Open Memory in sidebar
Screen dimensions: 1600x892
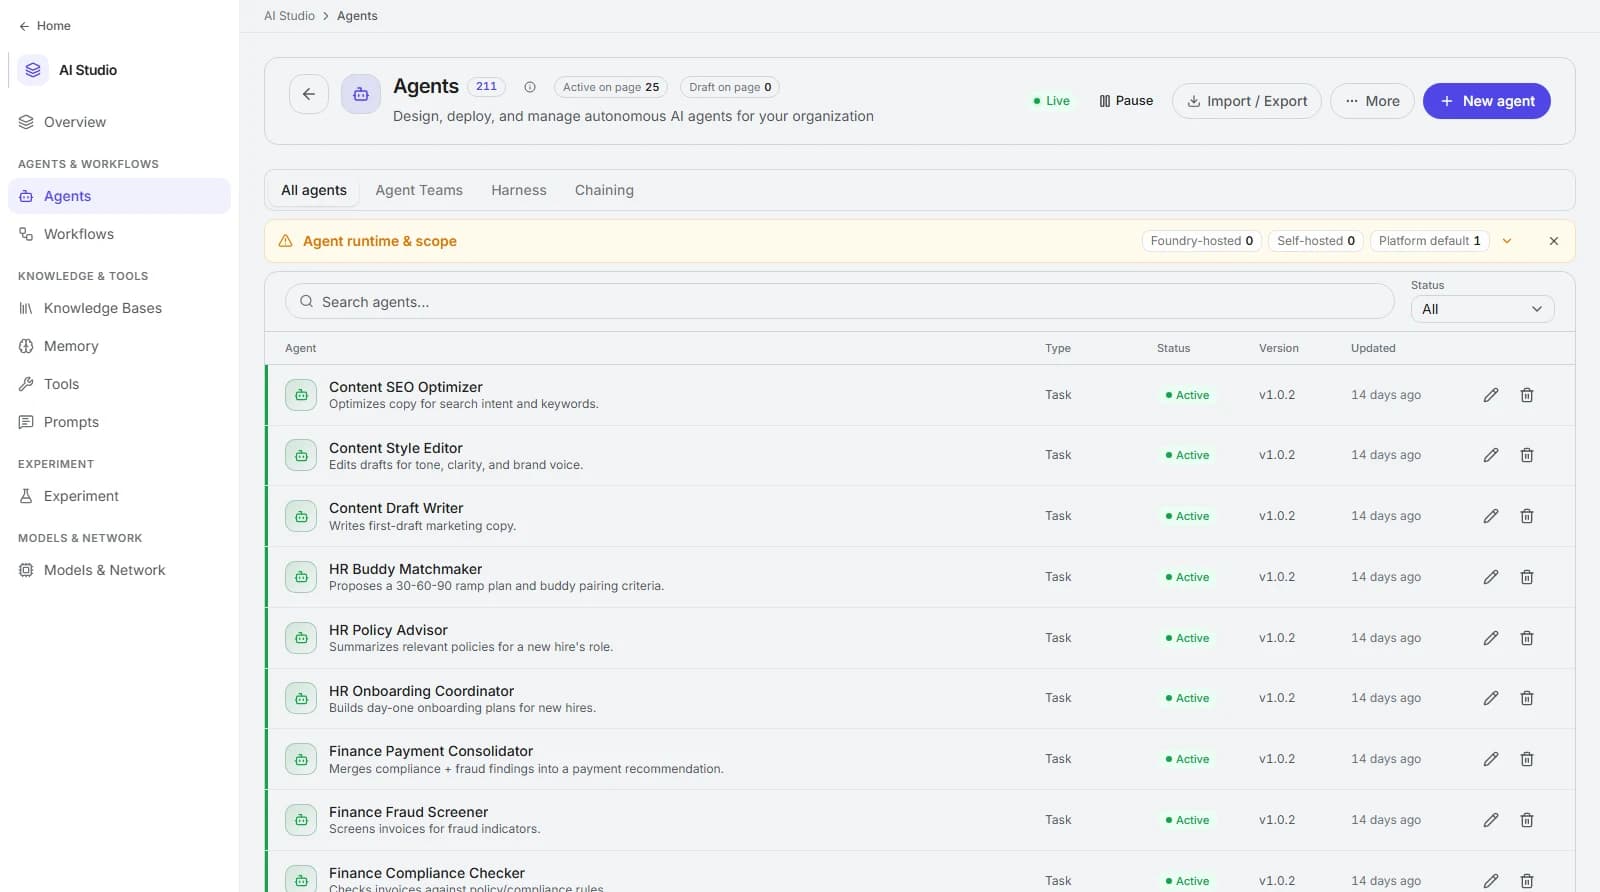(x=119, y=346)
